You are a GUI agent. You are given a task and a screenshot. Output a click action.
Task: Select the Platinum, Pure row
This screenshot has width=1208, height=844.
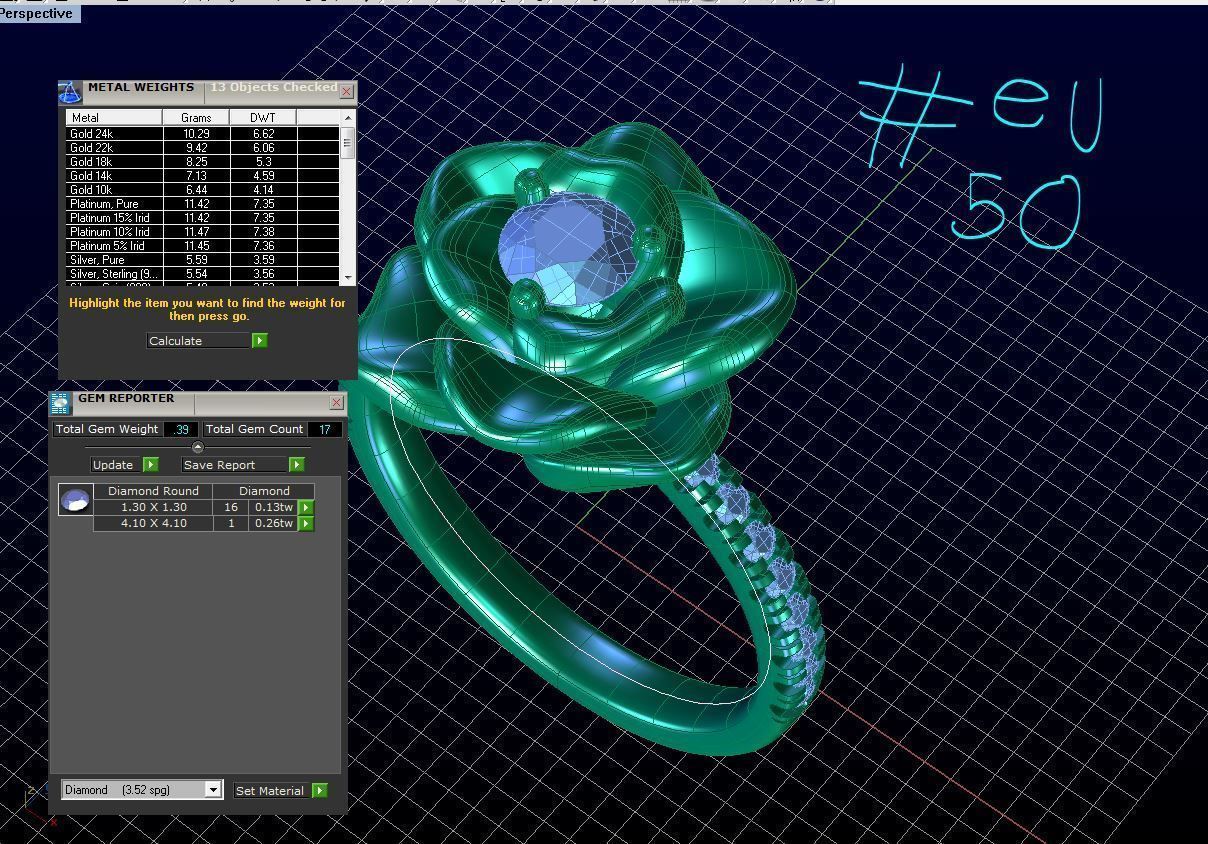click(x=203, y=203)
